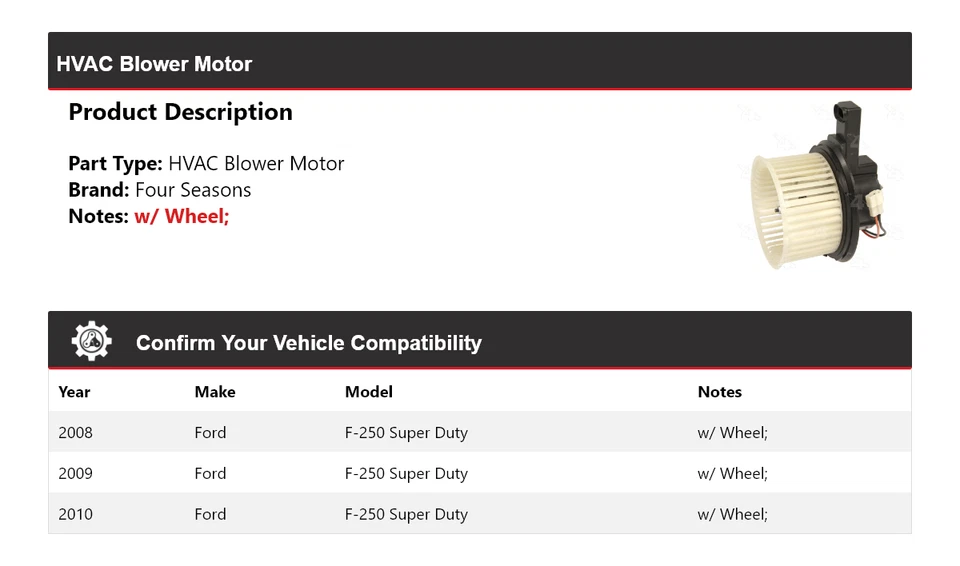The width and height of the screenshot is (960, 566).
Task: Click the red w/ Wheel; notes text
Action: tap(181, 216)
